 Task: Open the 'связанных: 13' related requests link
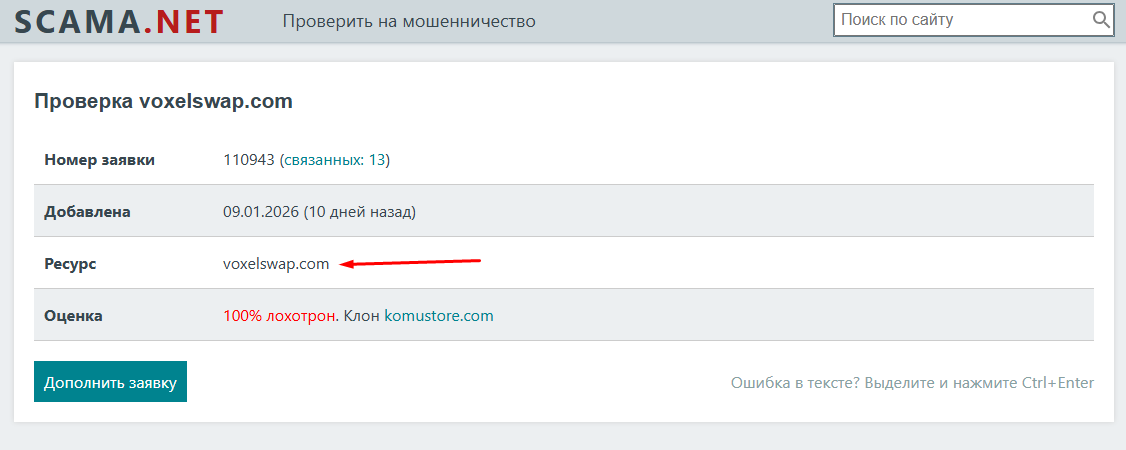334,160
